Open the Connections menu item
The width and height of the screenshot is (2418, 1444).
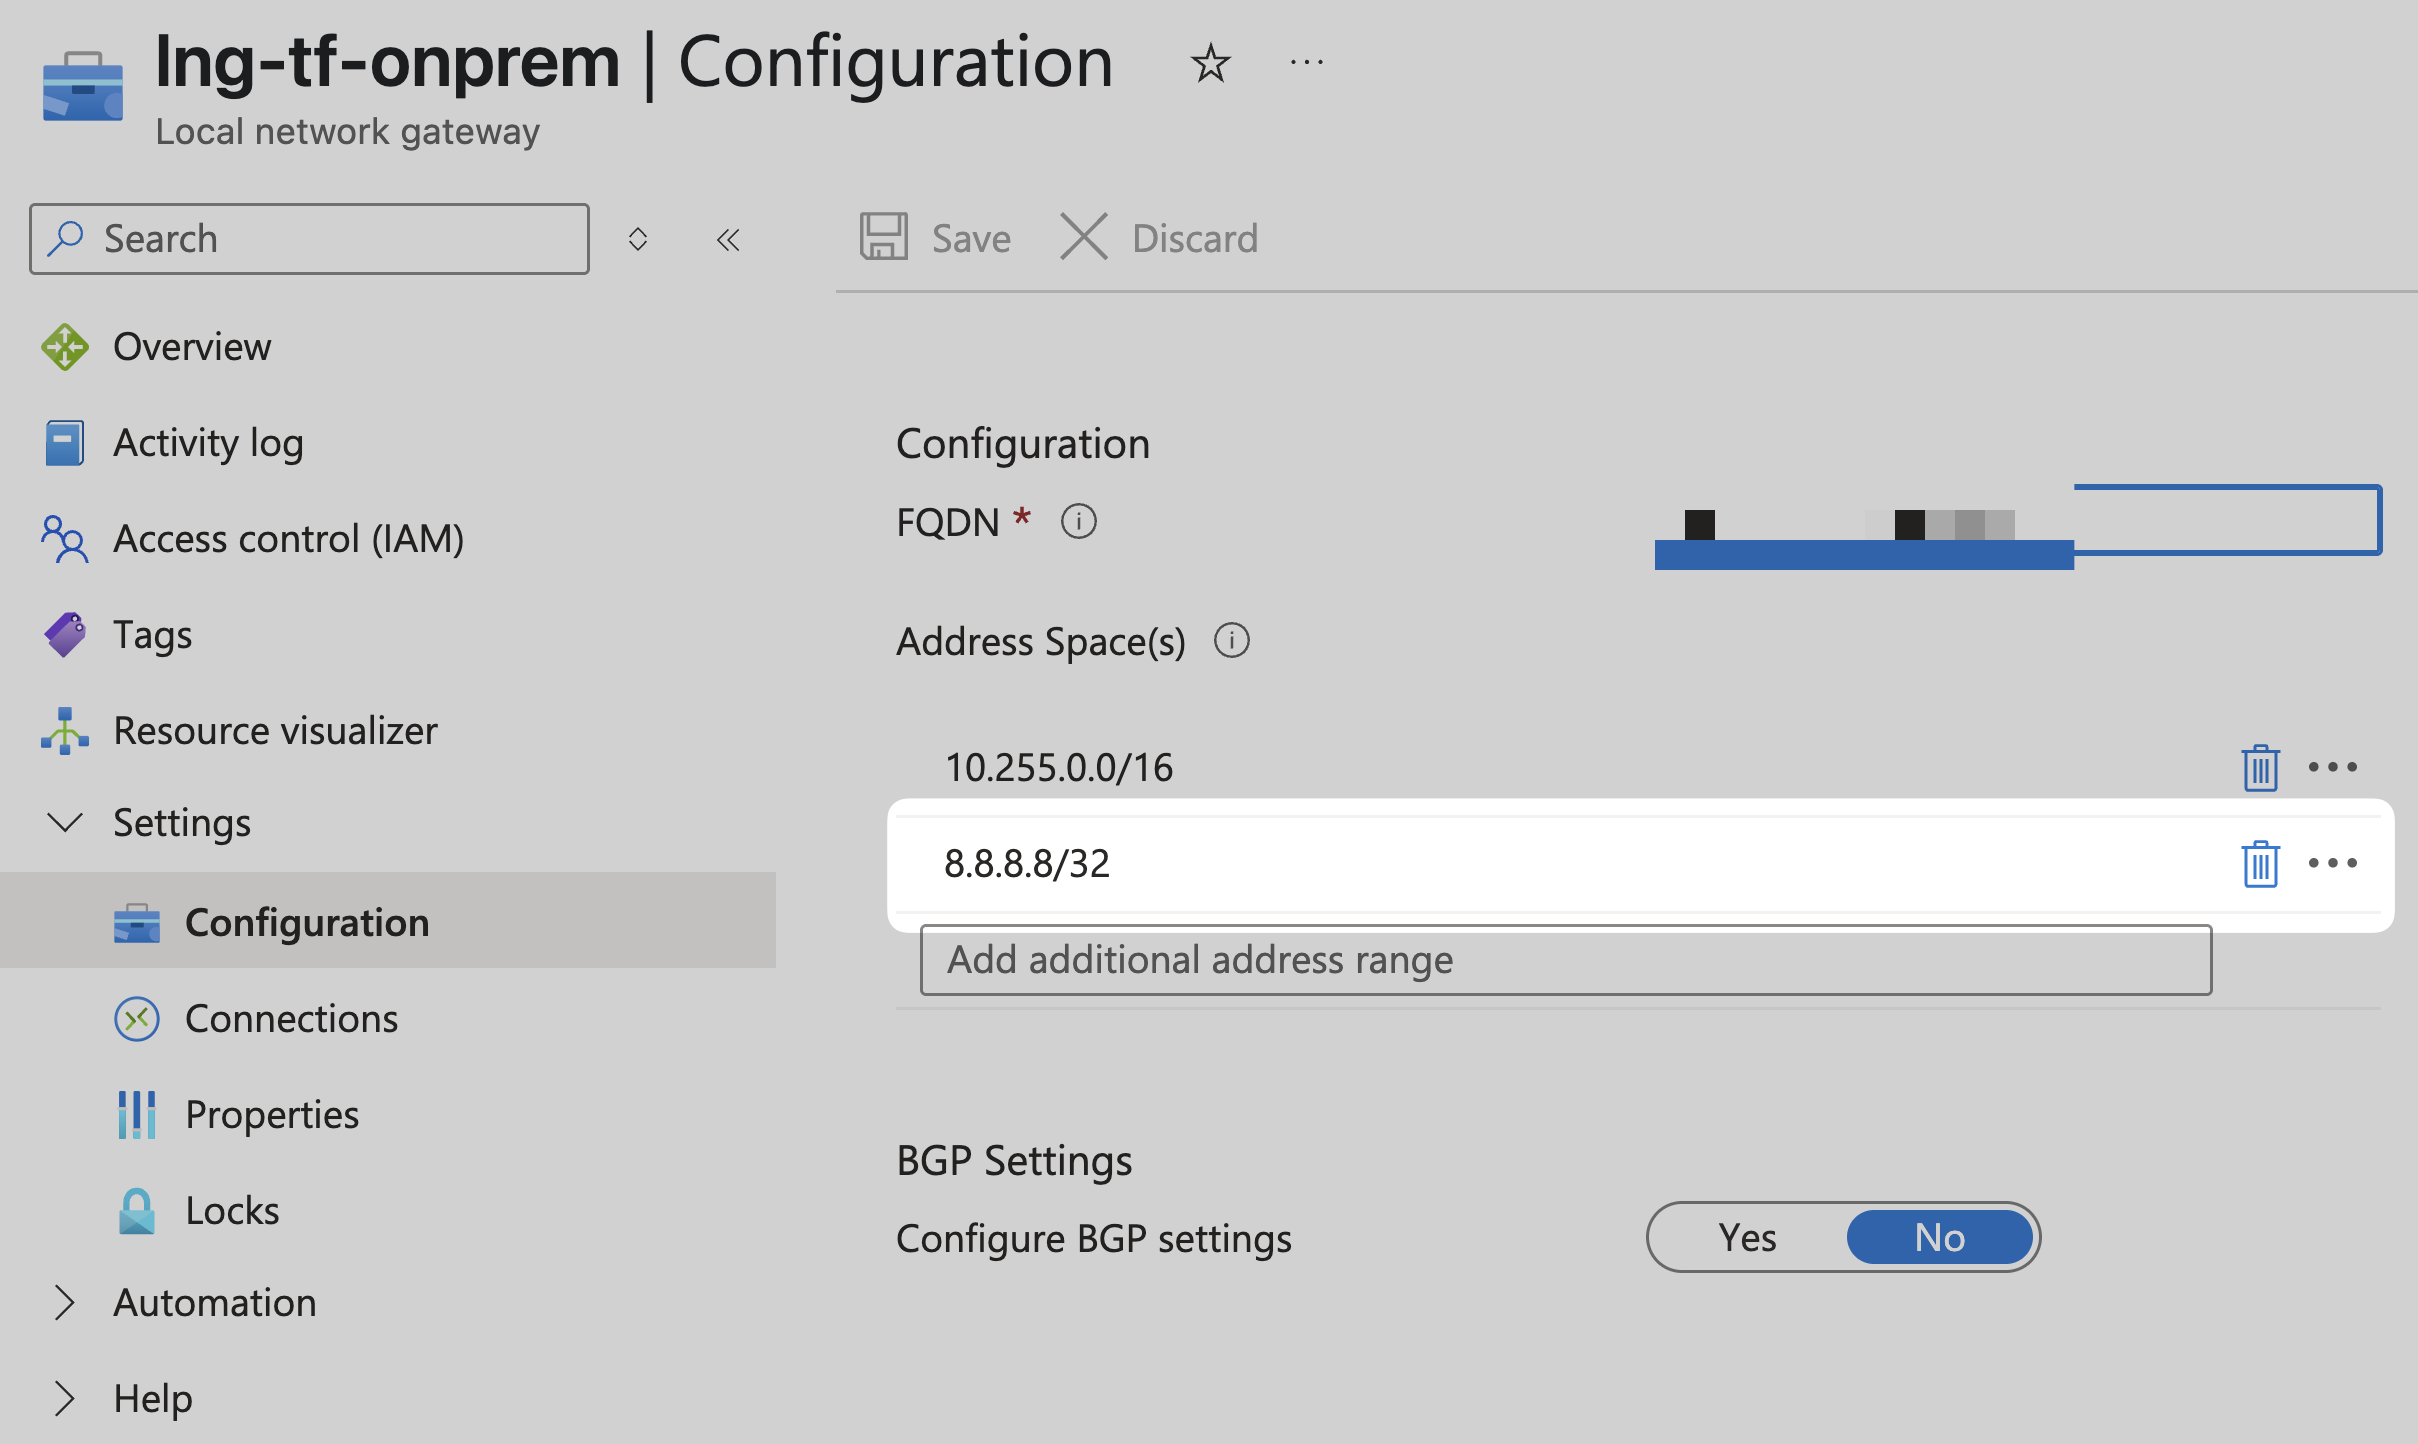pos(291,1019)
